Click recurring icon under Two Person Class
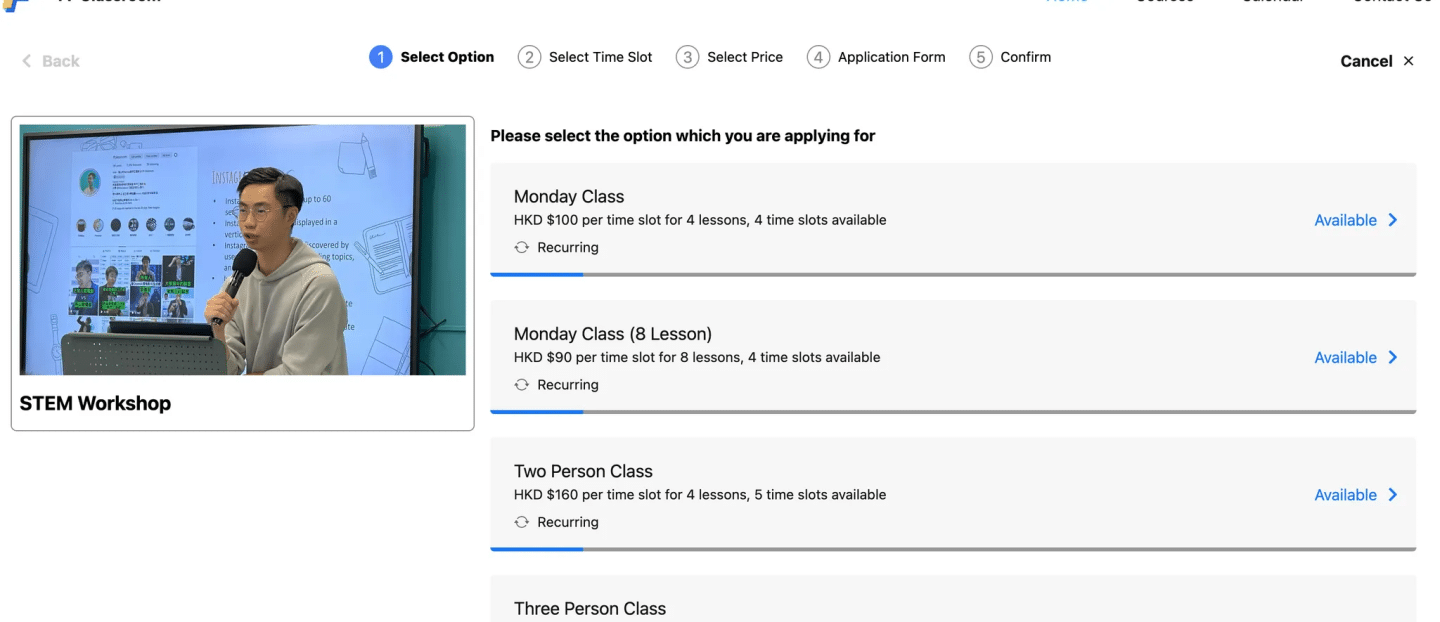The height and width of the screenshot is (622, 1440). (x=521, y=522)
